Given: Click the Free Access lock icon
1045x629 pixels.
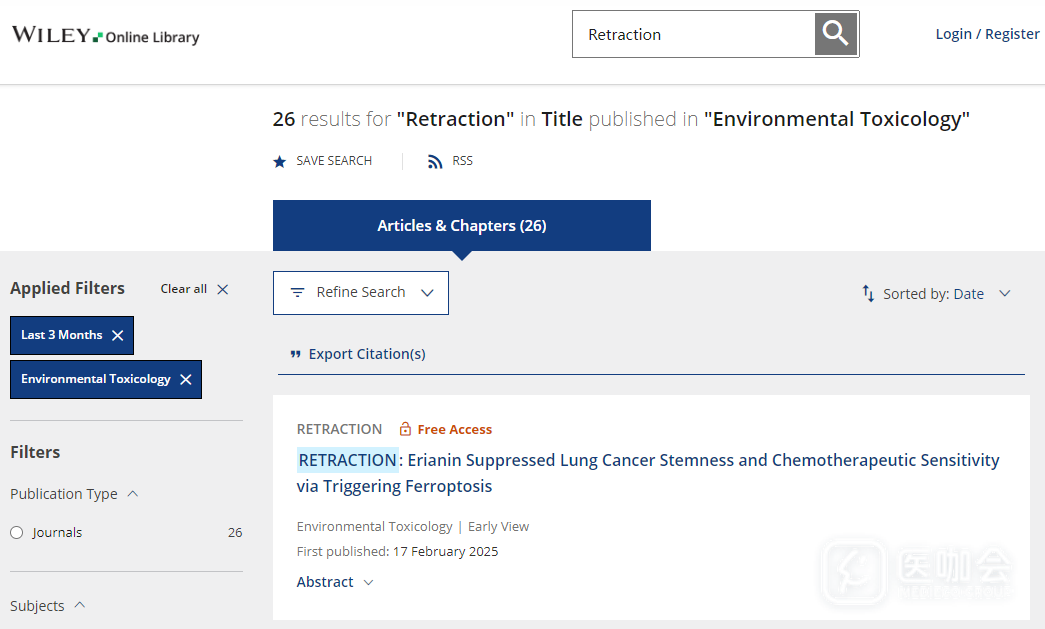Looking at the screenshot, I should coord(405,429).
